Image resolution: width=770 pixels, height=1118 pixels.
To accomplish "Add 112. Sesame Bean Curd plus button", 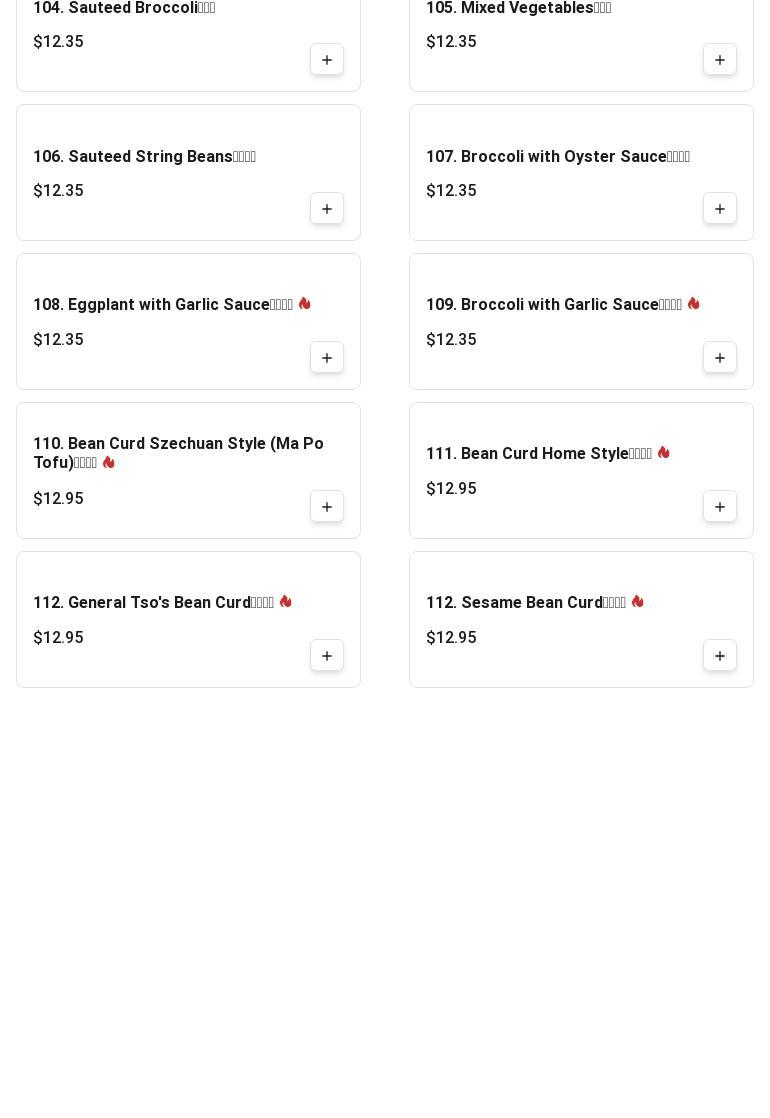I will (x=719, y=656).
